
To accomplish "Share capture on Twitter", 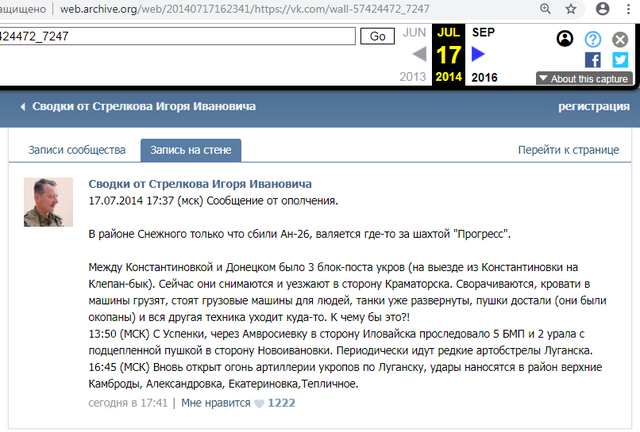I will [x=620, y=60].
